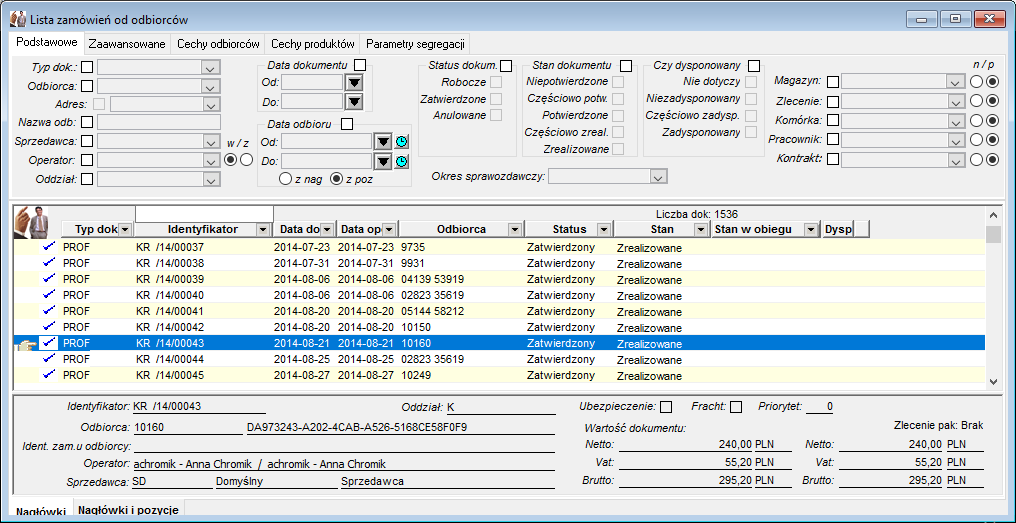Open calendar picker for Data dokumentu Do
Viewport: 1016px width, 523px height.
(354, 101)
